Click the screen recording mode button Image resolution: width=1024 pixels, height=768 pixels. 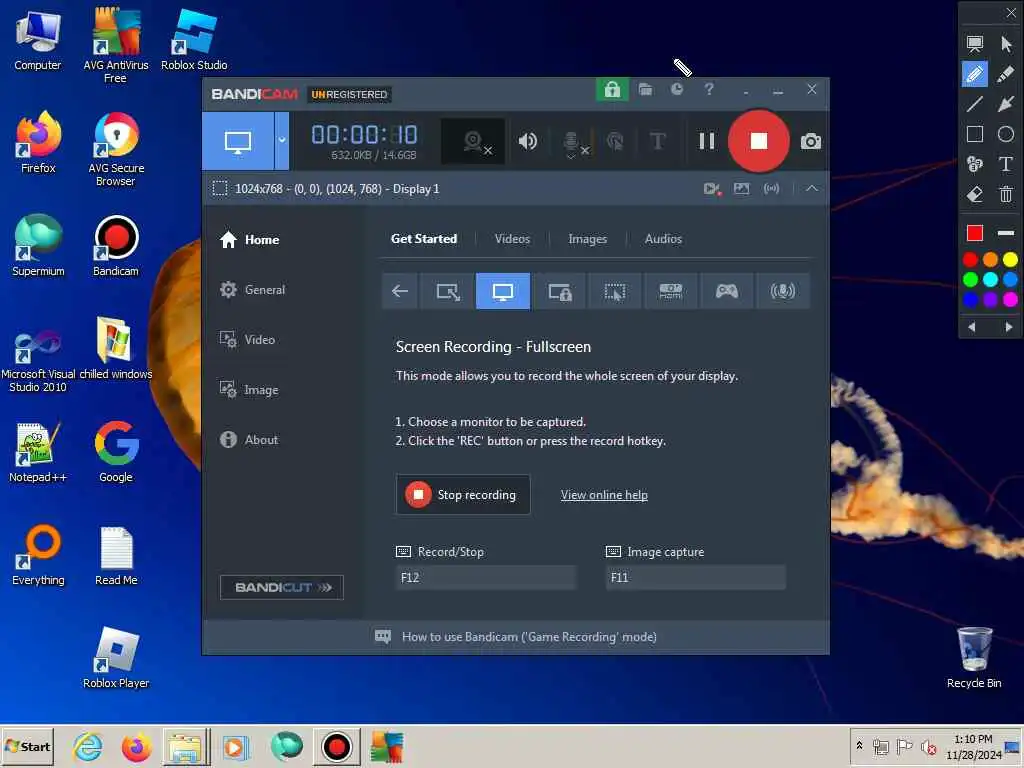pos(238,140)
